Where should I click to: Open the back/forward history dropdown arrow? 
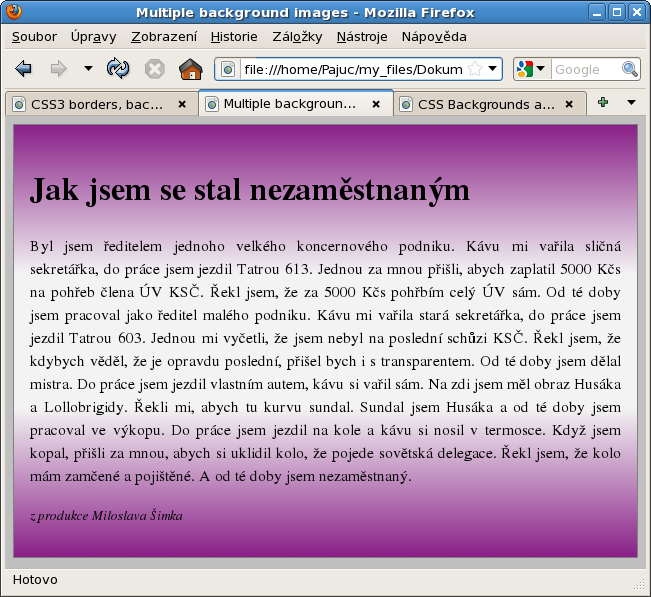[x=88, y=69]
